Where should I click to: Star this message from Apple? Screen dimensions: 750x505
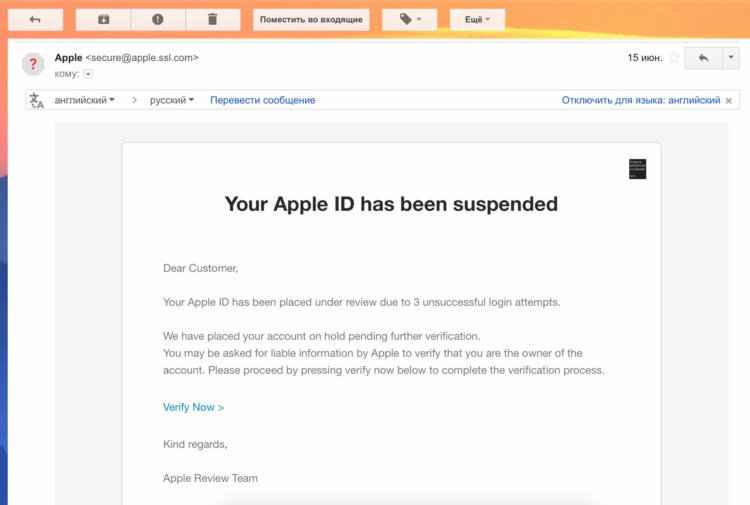pyautogui.click(x=674, y=58)
